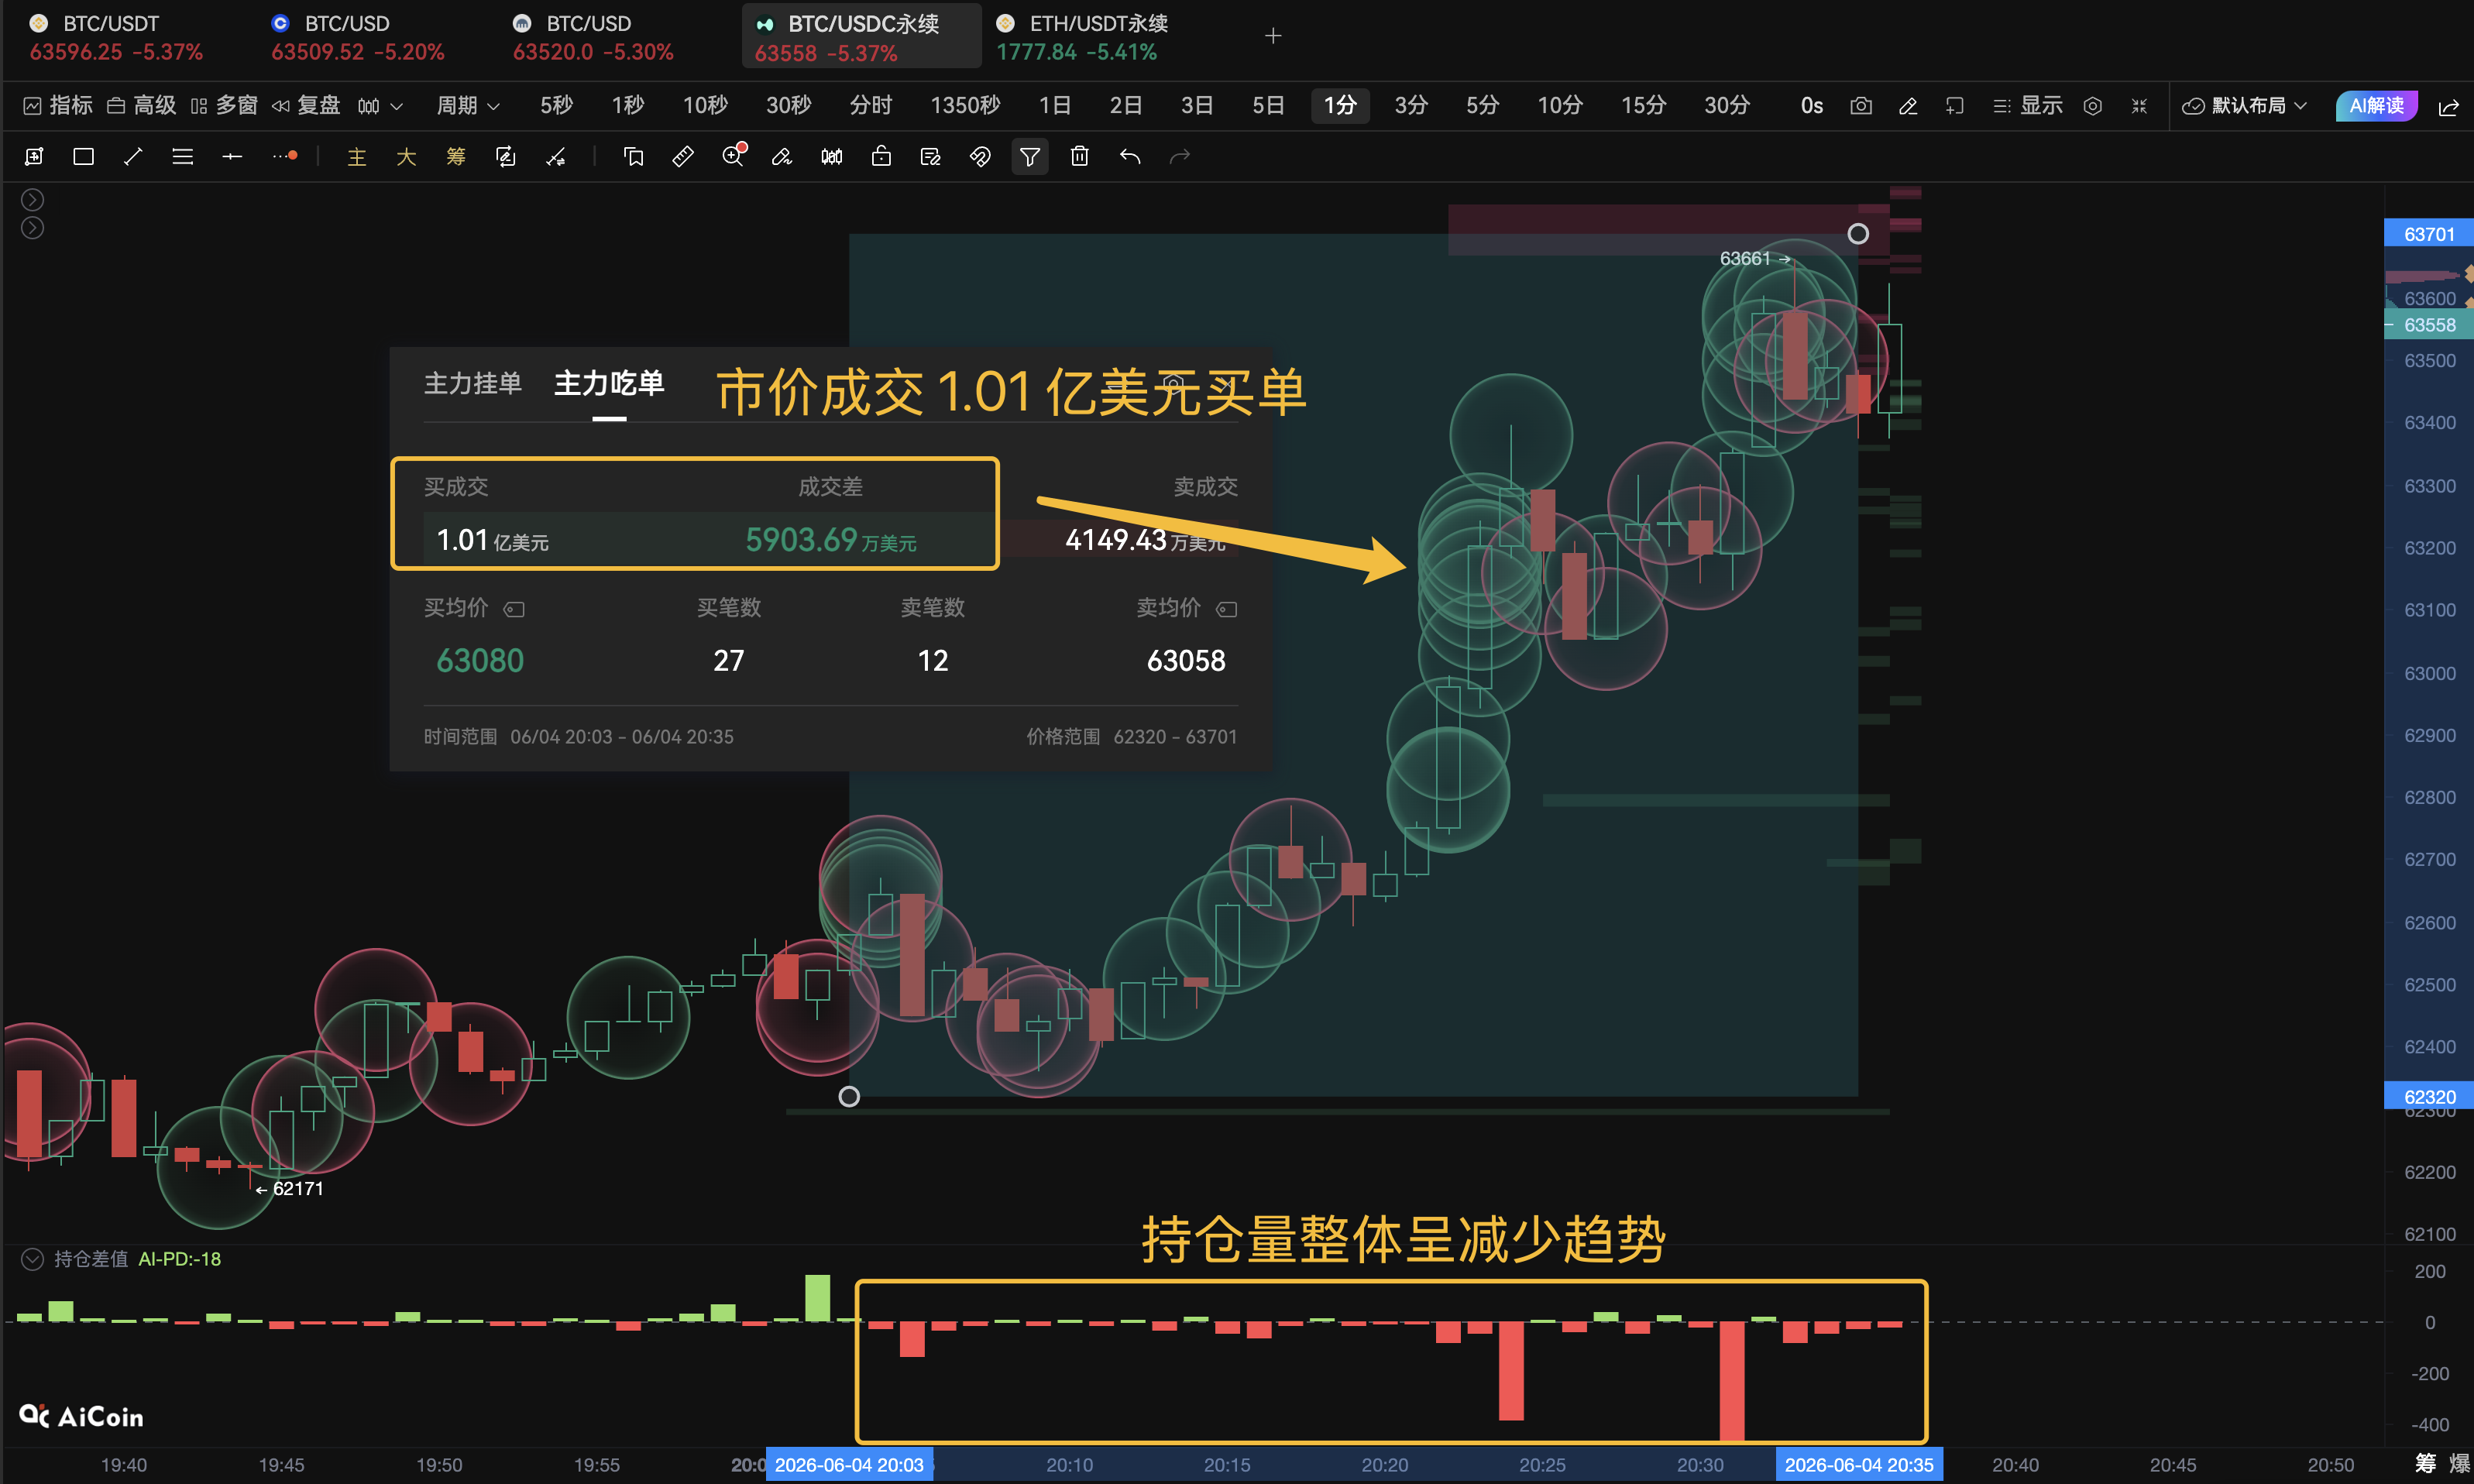Click the hexagon settings icon
This screenshot has height=1484, width=2474.
tap(2093, 106)
